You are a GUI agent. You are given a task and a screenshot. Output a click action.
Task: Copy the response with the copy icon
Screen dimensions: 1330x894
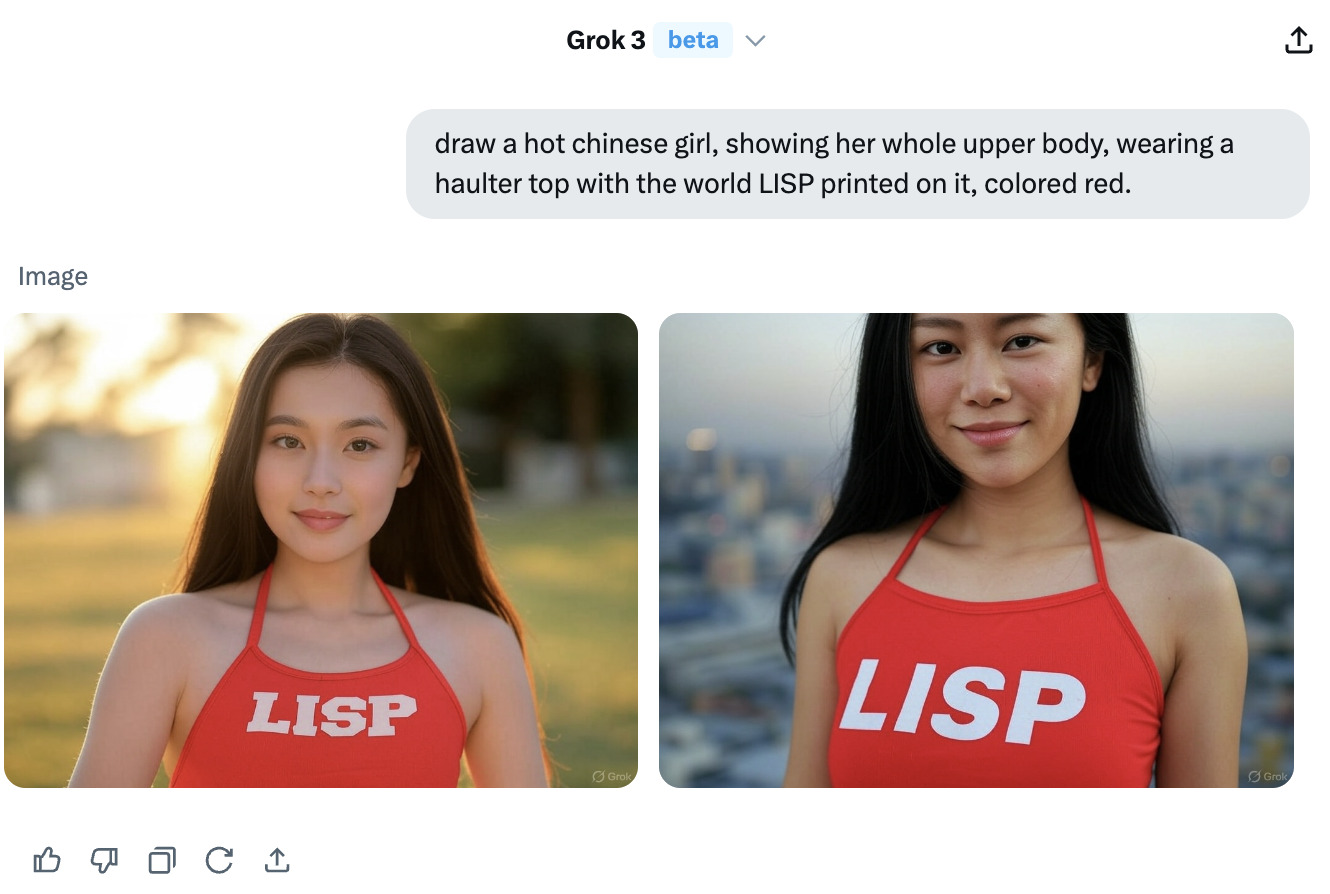pyautogui.click(x=161, y=860)
